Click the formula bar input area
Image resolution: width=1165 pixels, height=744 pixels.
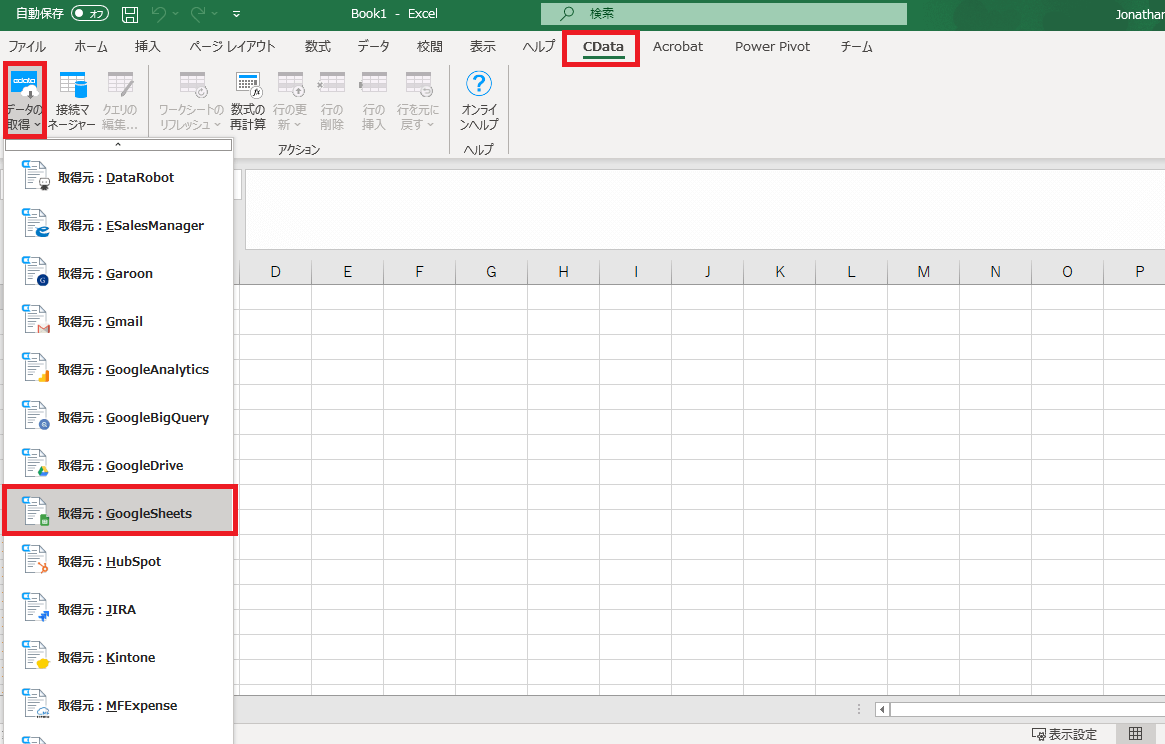[705, 210]
